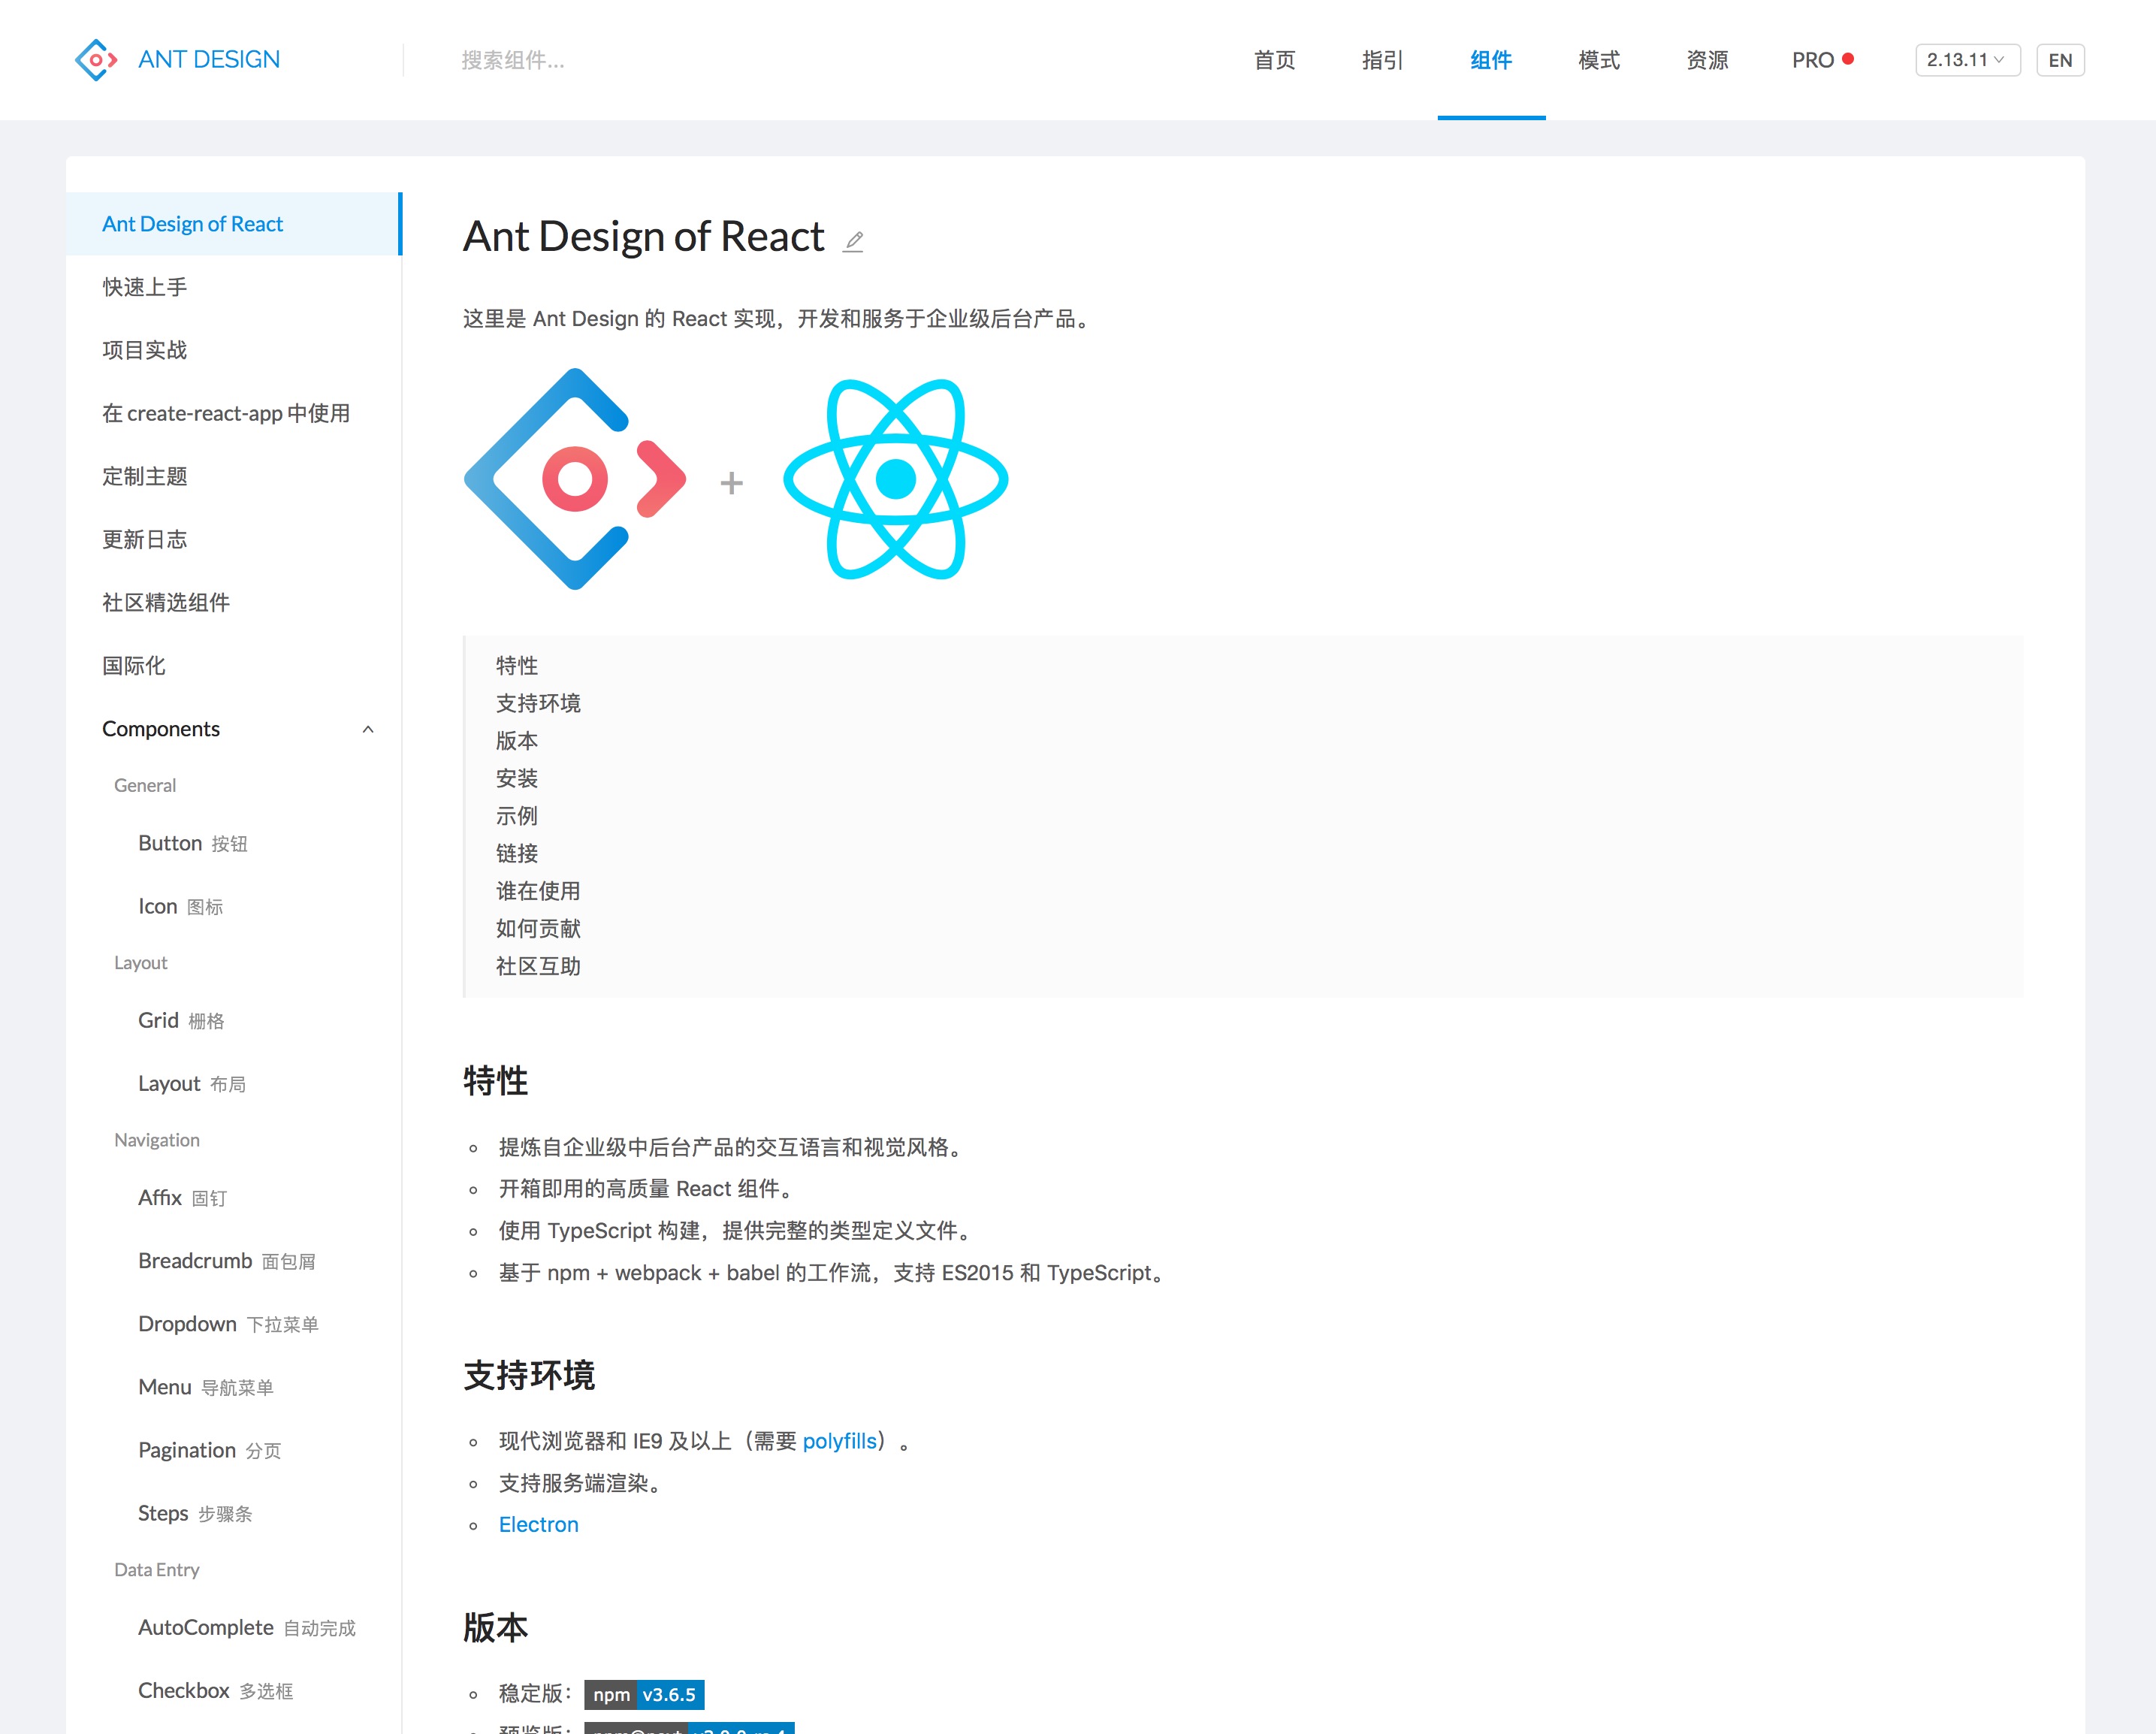Click the red dot next to PRO
Screen dimensions: 2156x1734
(1848, 59)
